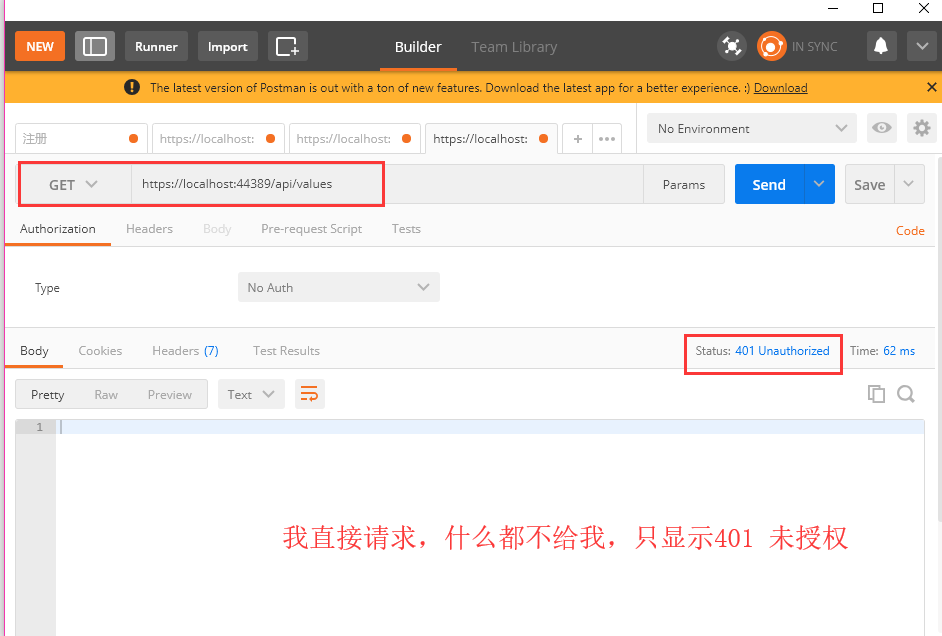Add a new request tab
Viewport: 942px width, 636px height.
click(578, 139)
